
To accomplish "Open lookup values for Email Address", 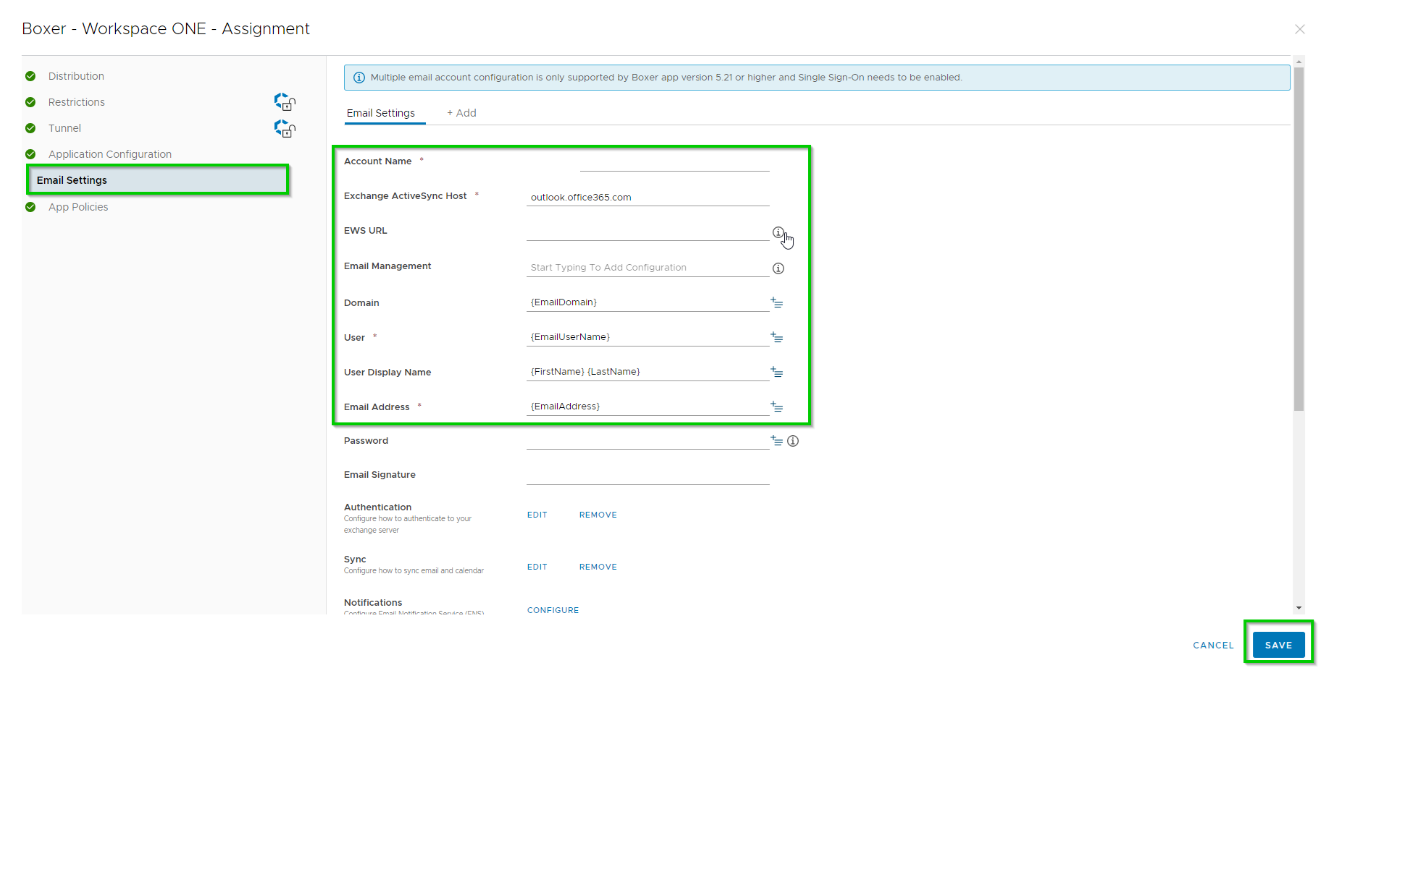I will point(777,406).
